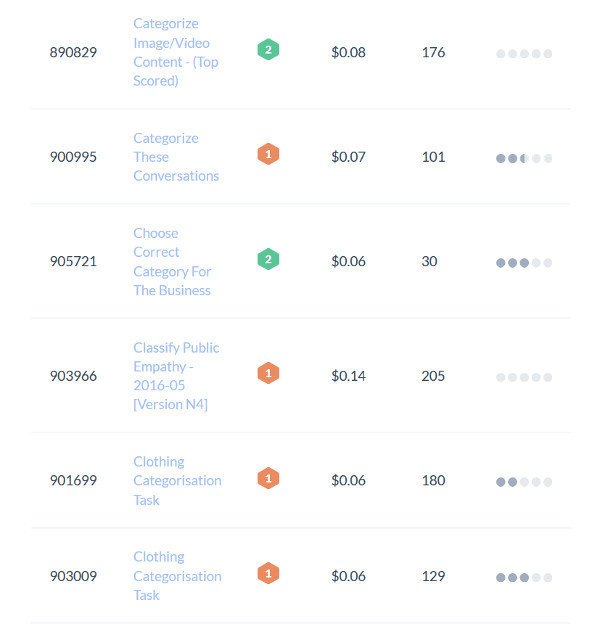Click empty rating dots for job 903966
The height and width of the screenshot is (637, 600).
tap(524, 377)
